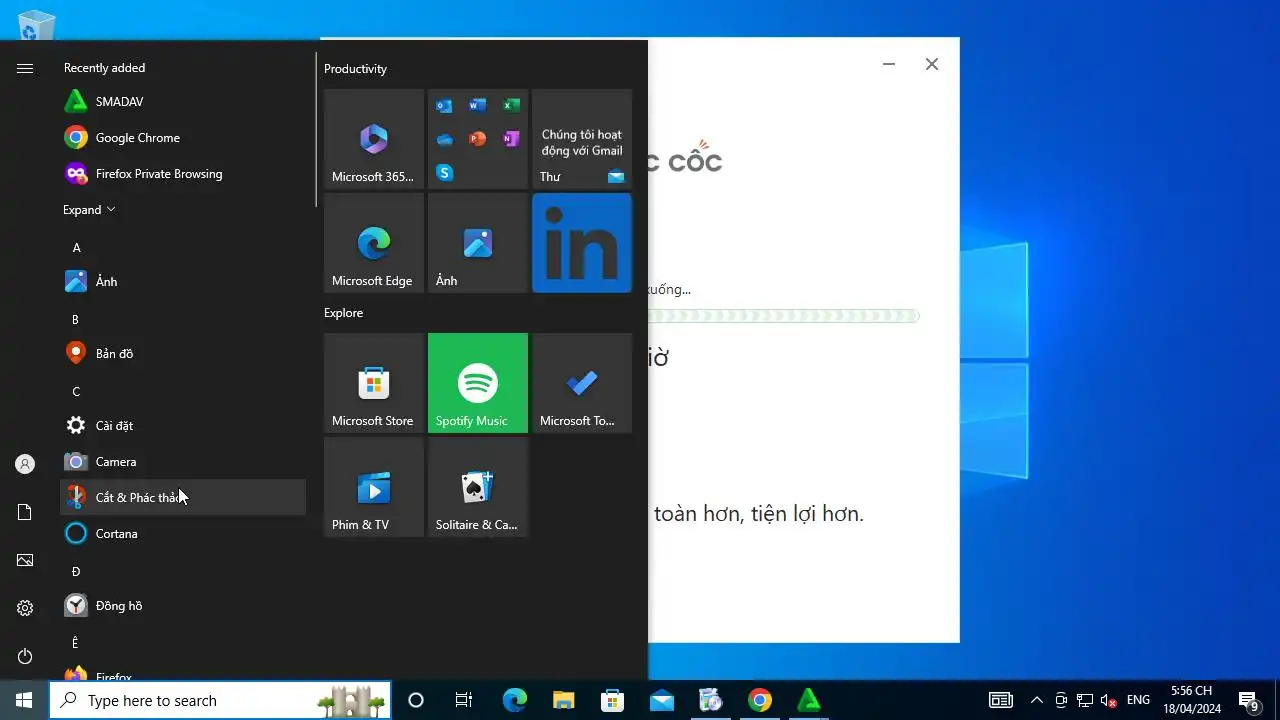Open the Power options in Start sidebar

point(25,656)
